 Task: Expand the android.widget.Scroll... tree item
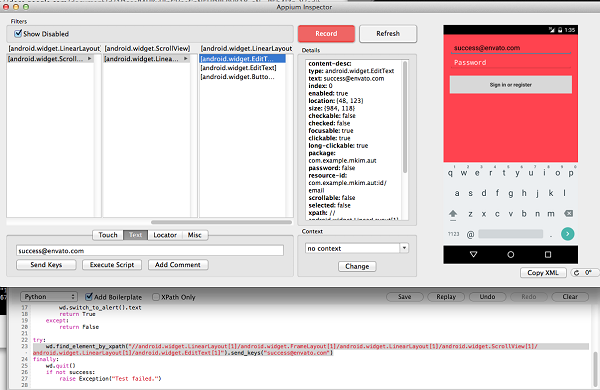pyautogui.click(x=90, y=59)
